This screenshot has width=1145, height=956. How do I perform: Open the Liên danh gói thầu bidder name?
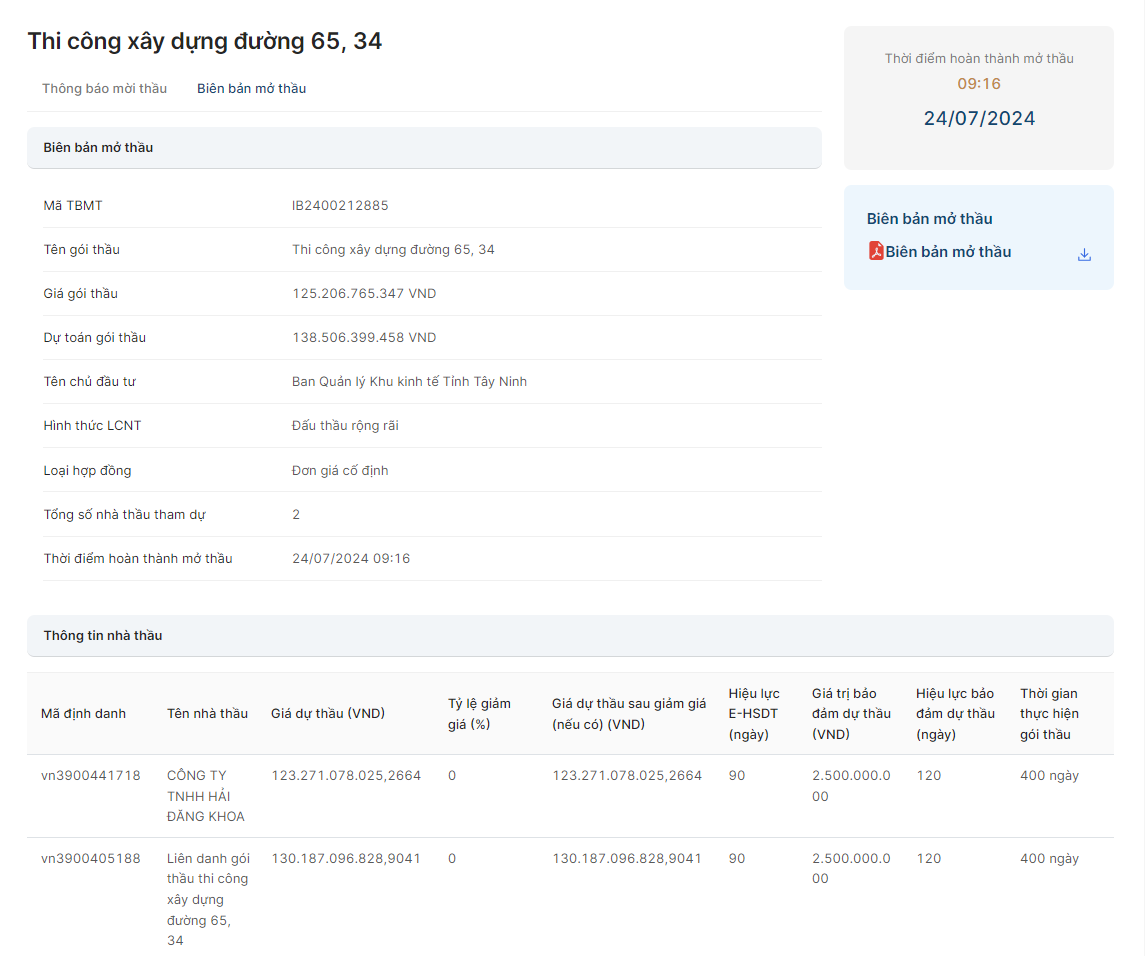pos(207,899)
